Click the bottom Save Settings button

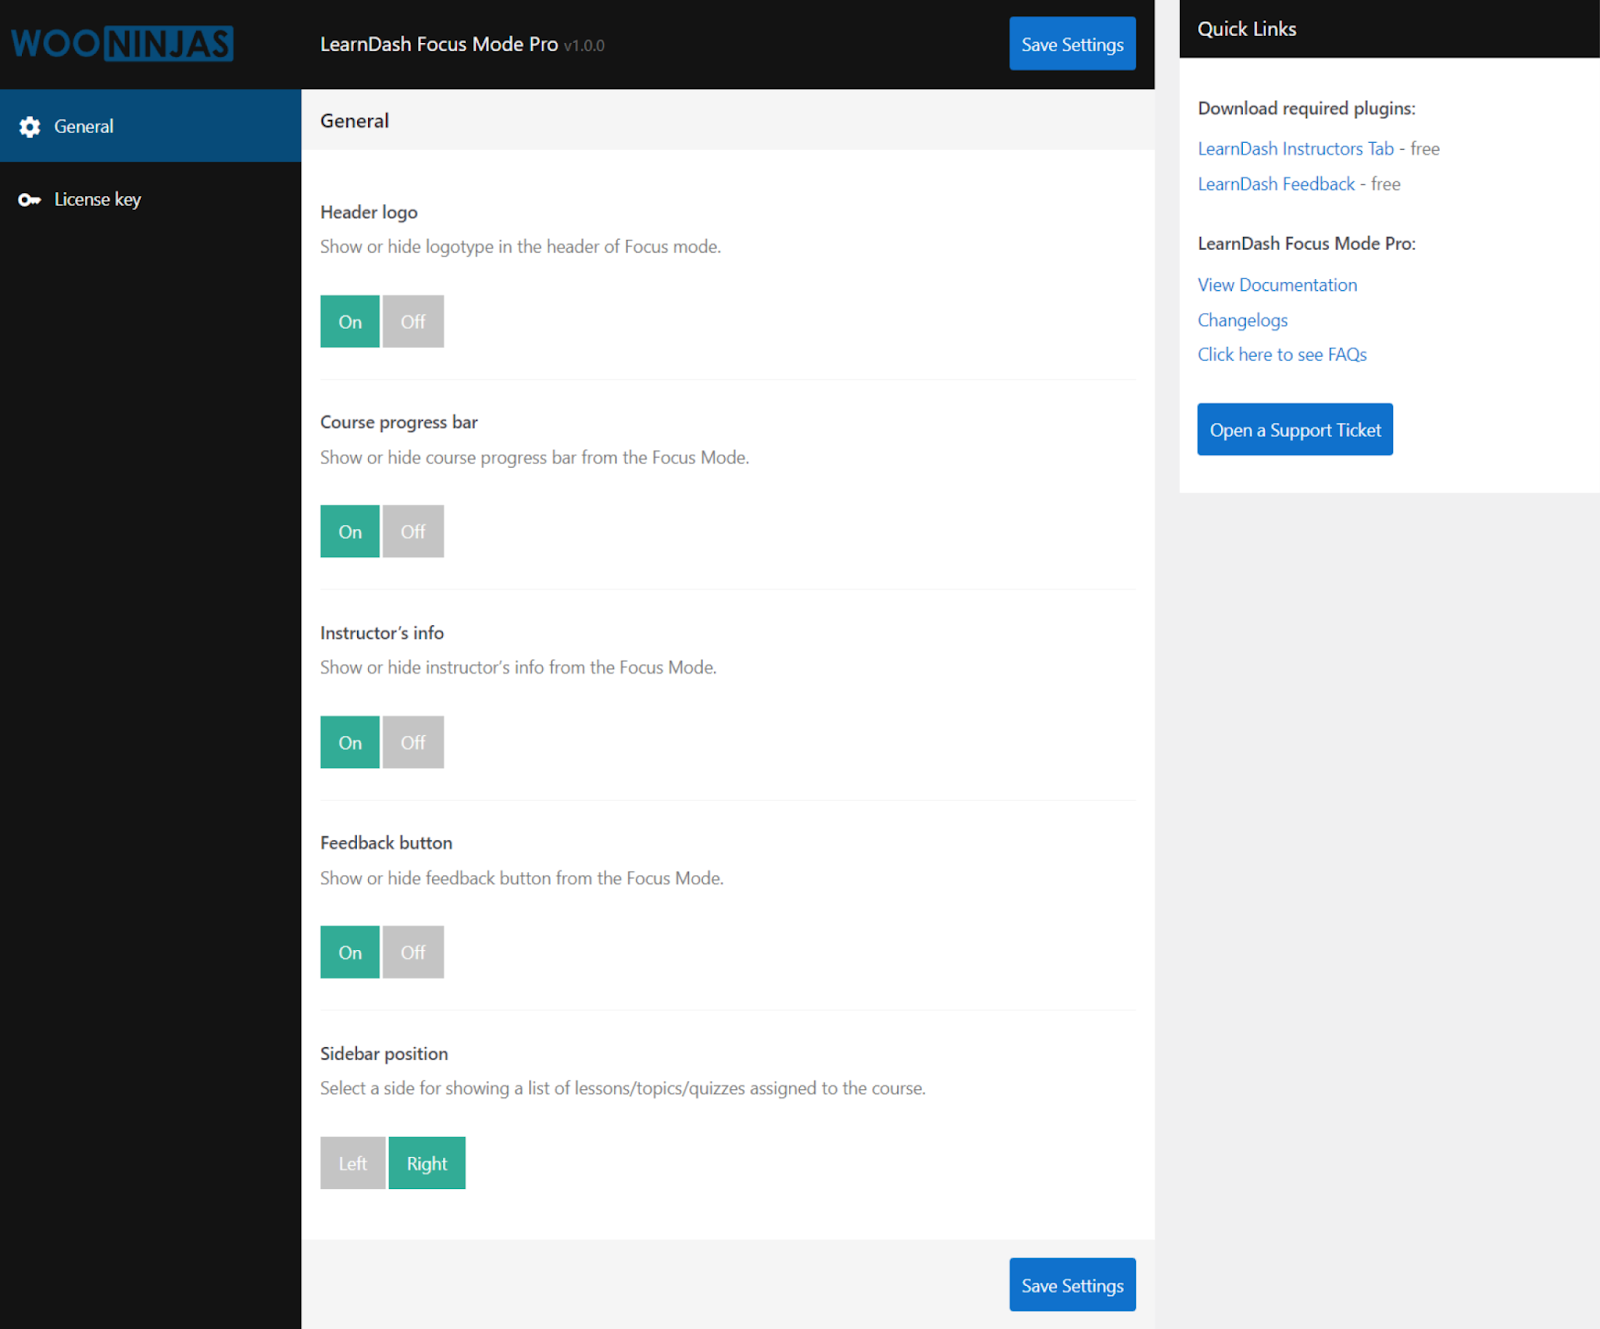pos(1072,1285)
